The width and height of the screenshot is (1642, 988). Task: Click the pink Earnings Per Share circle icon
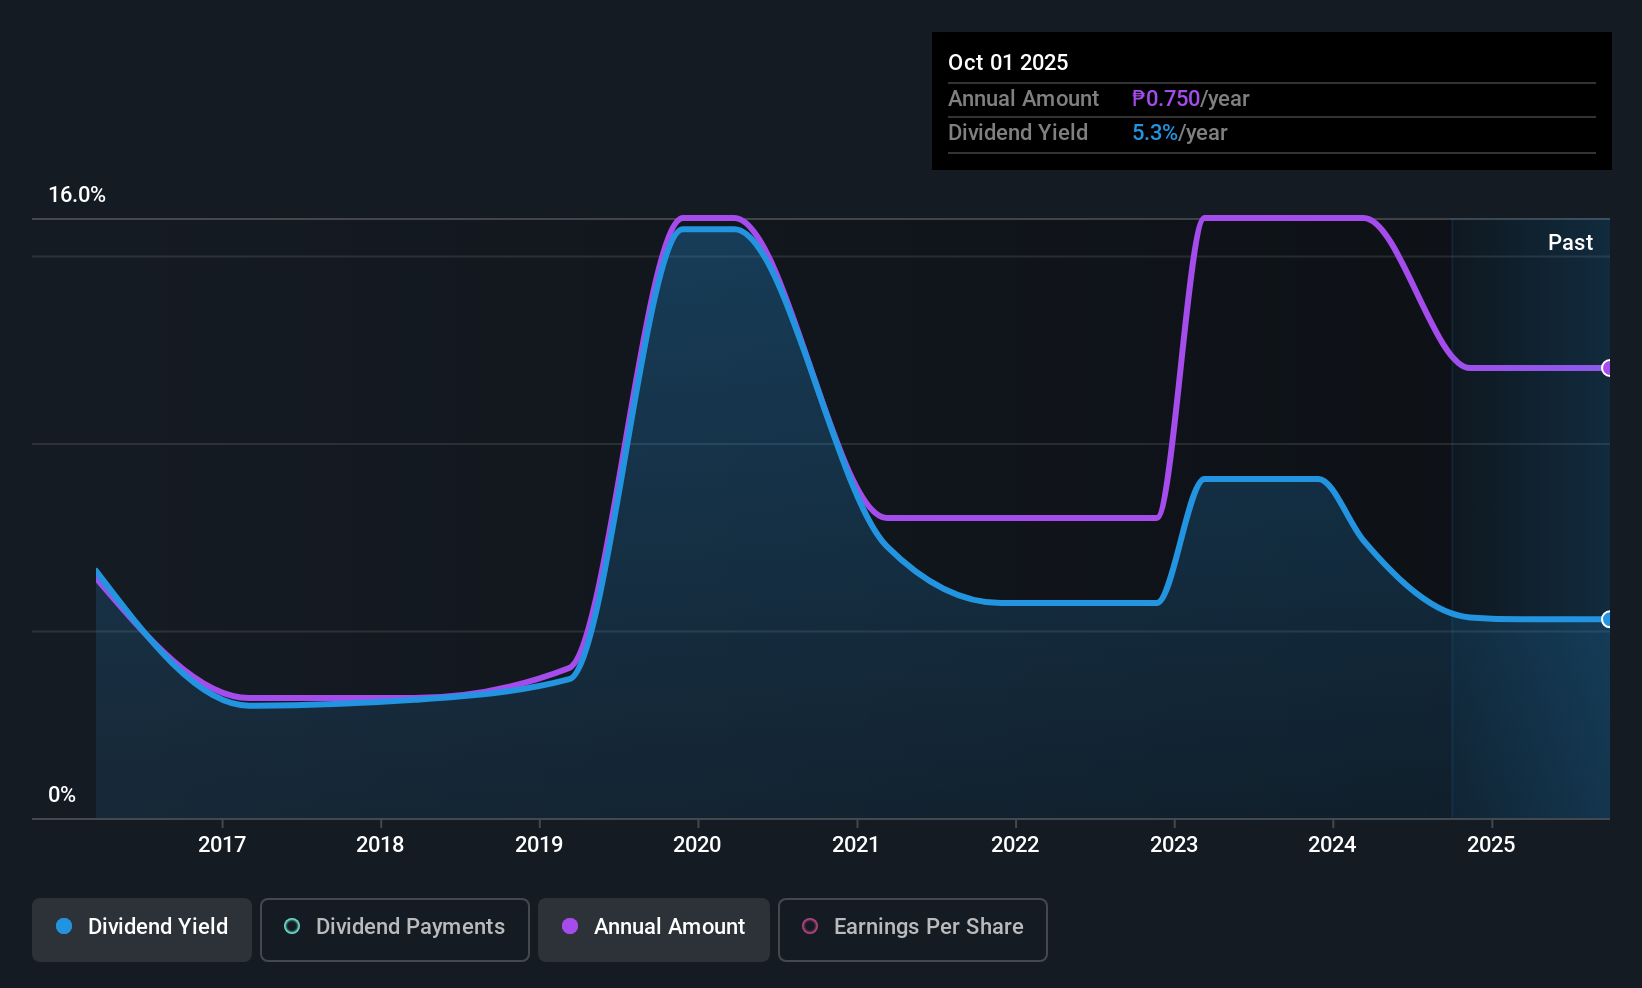coord(808,927)
